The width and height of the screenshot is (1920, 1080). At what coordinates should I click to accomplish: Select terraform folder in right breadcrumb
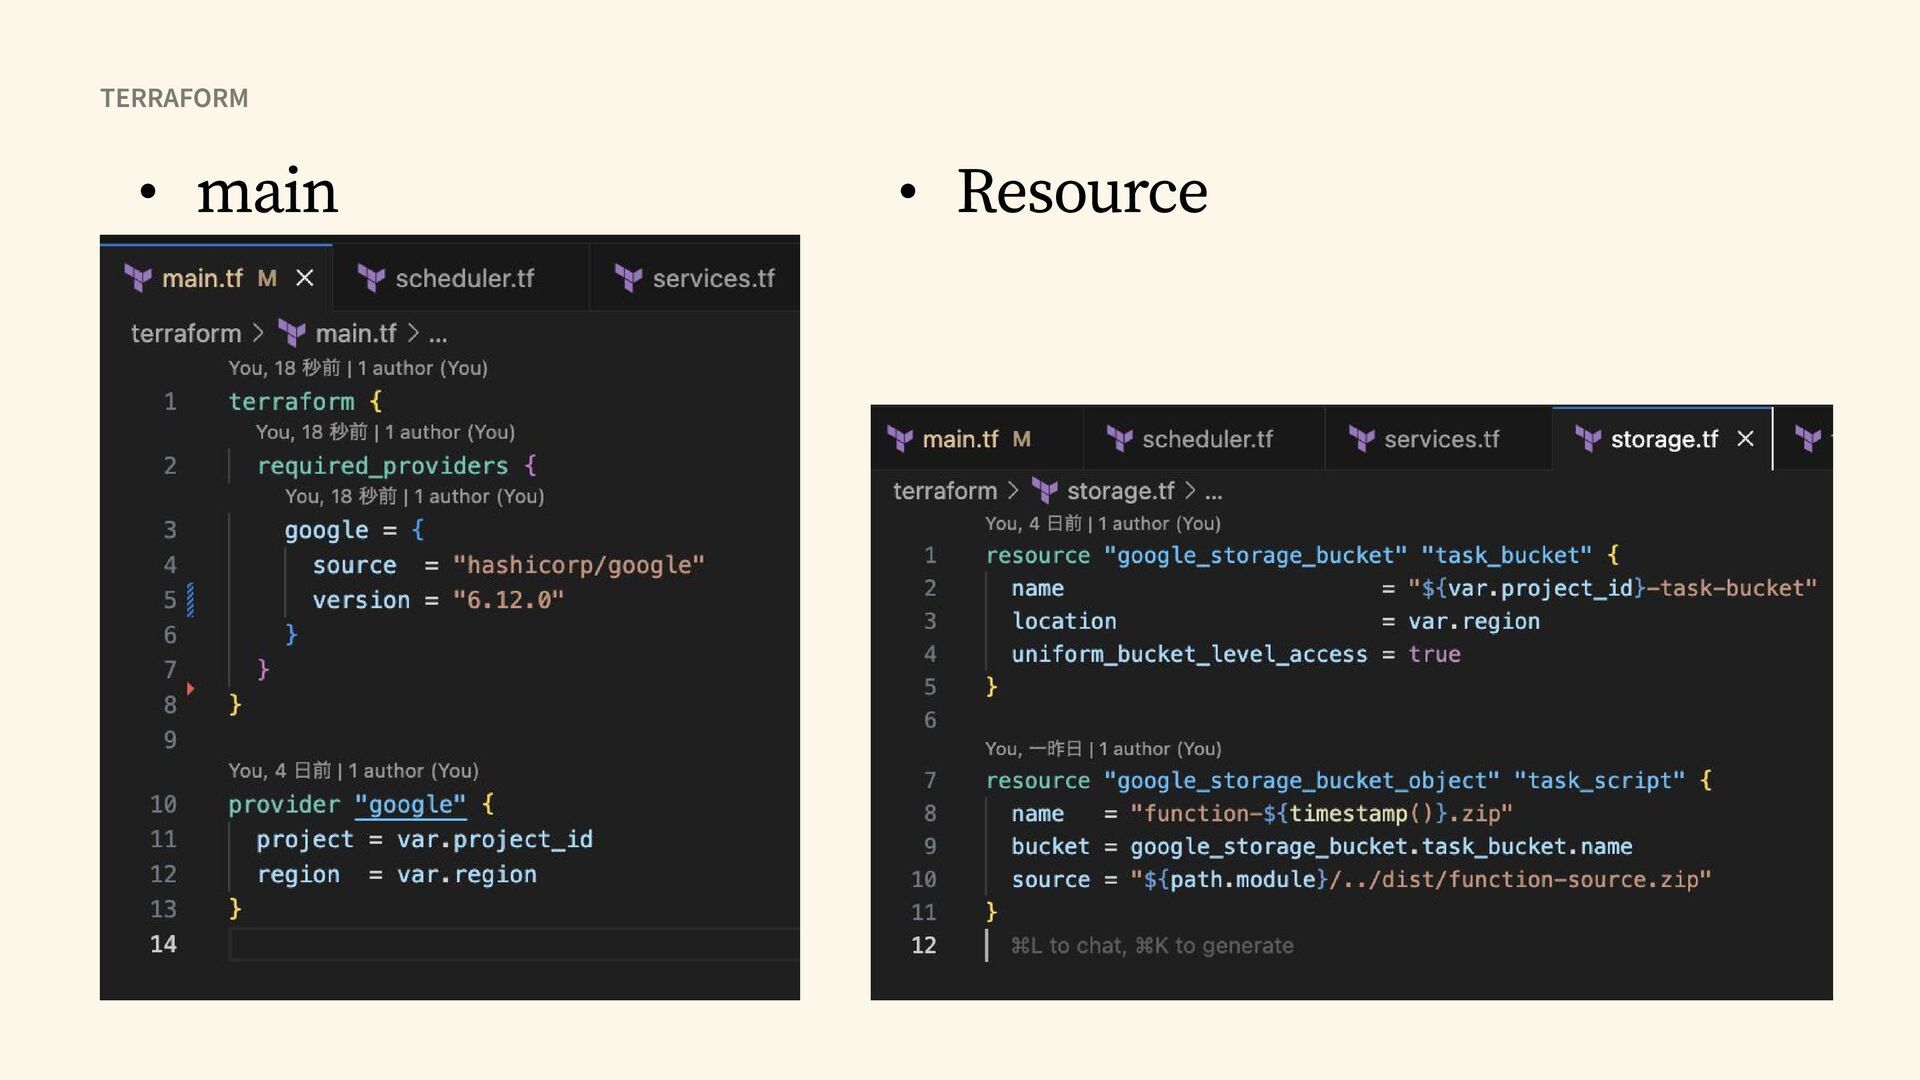coord(945,491)
